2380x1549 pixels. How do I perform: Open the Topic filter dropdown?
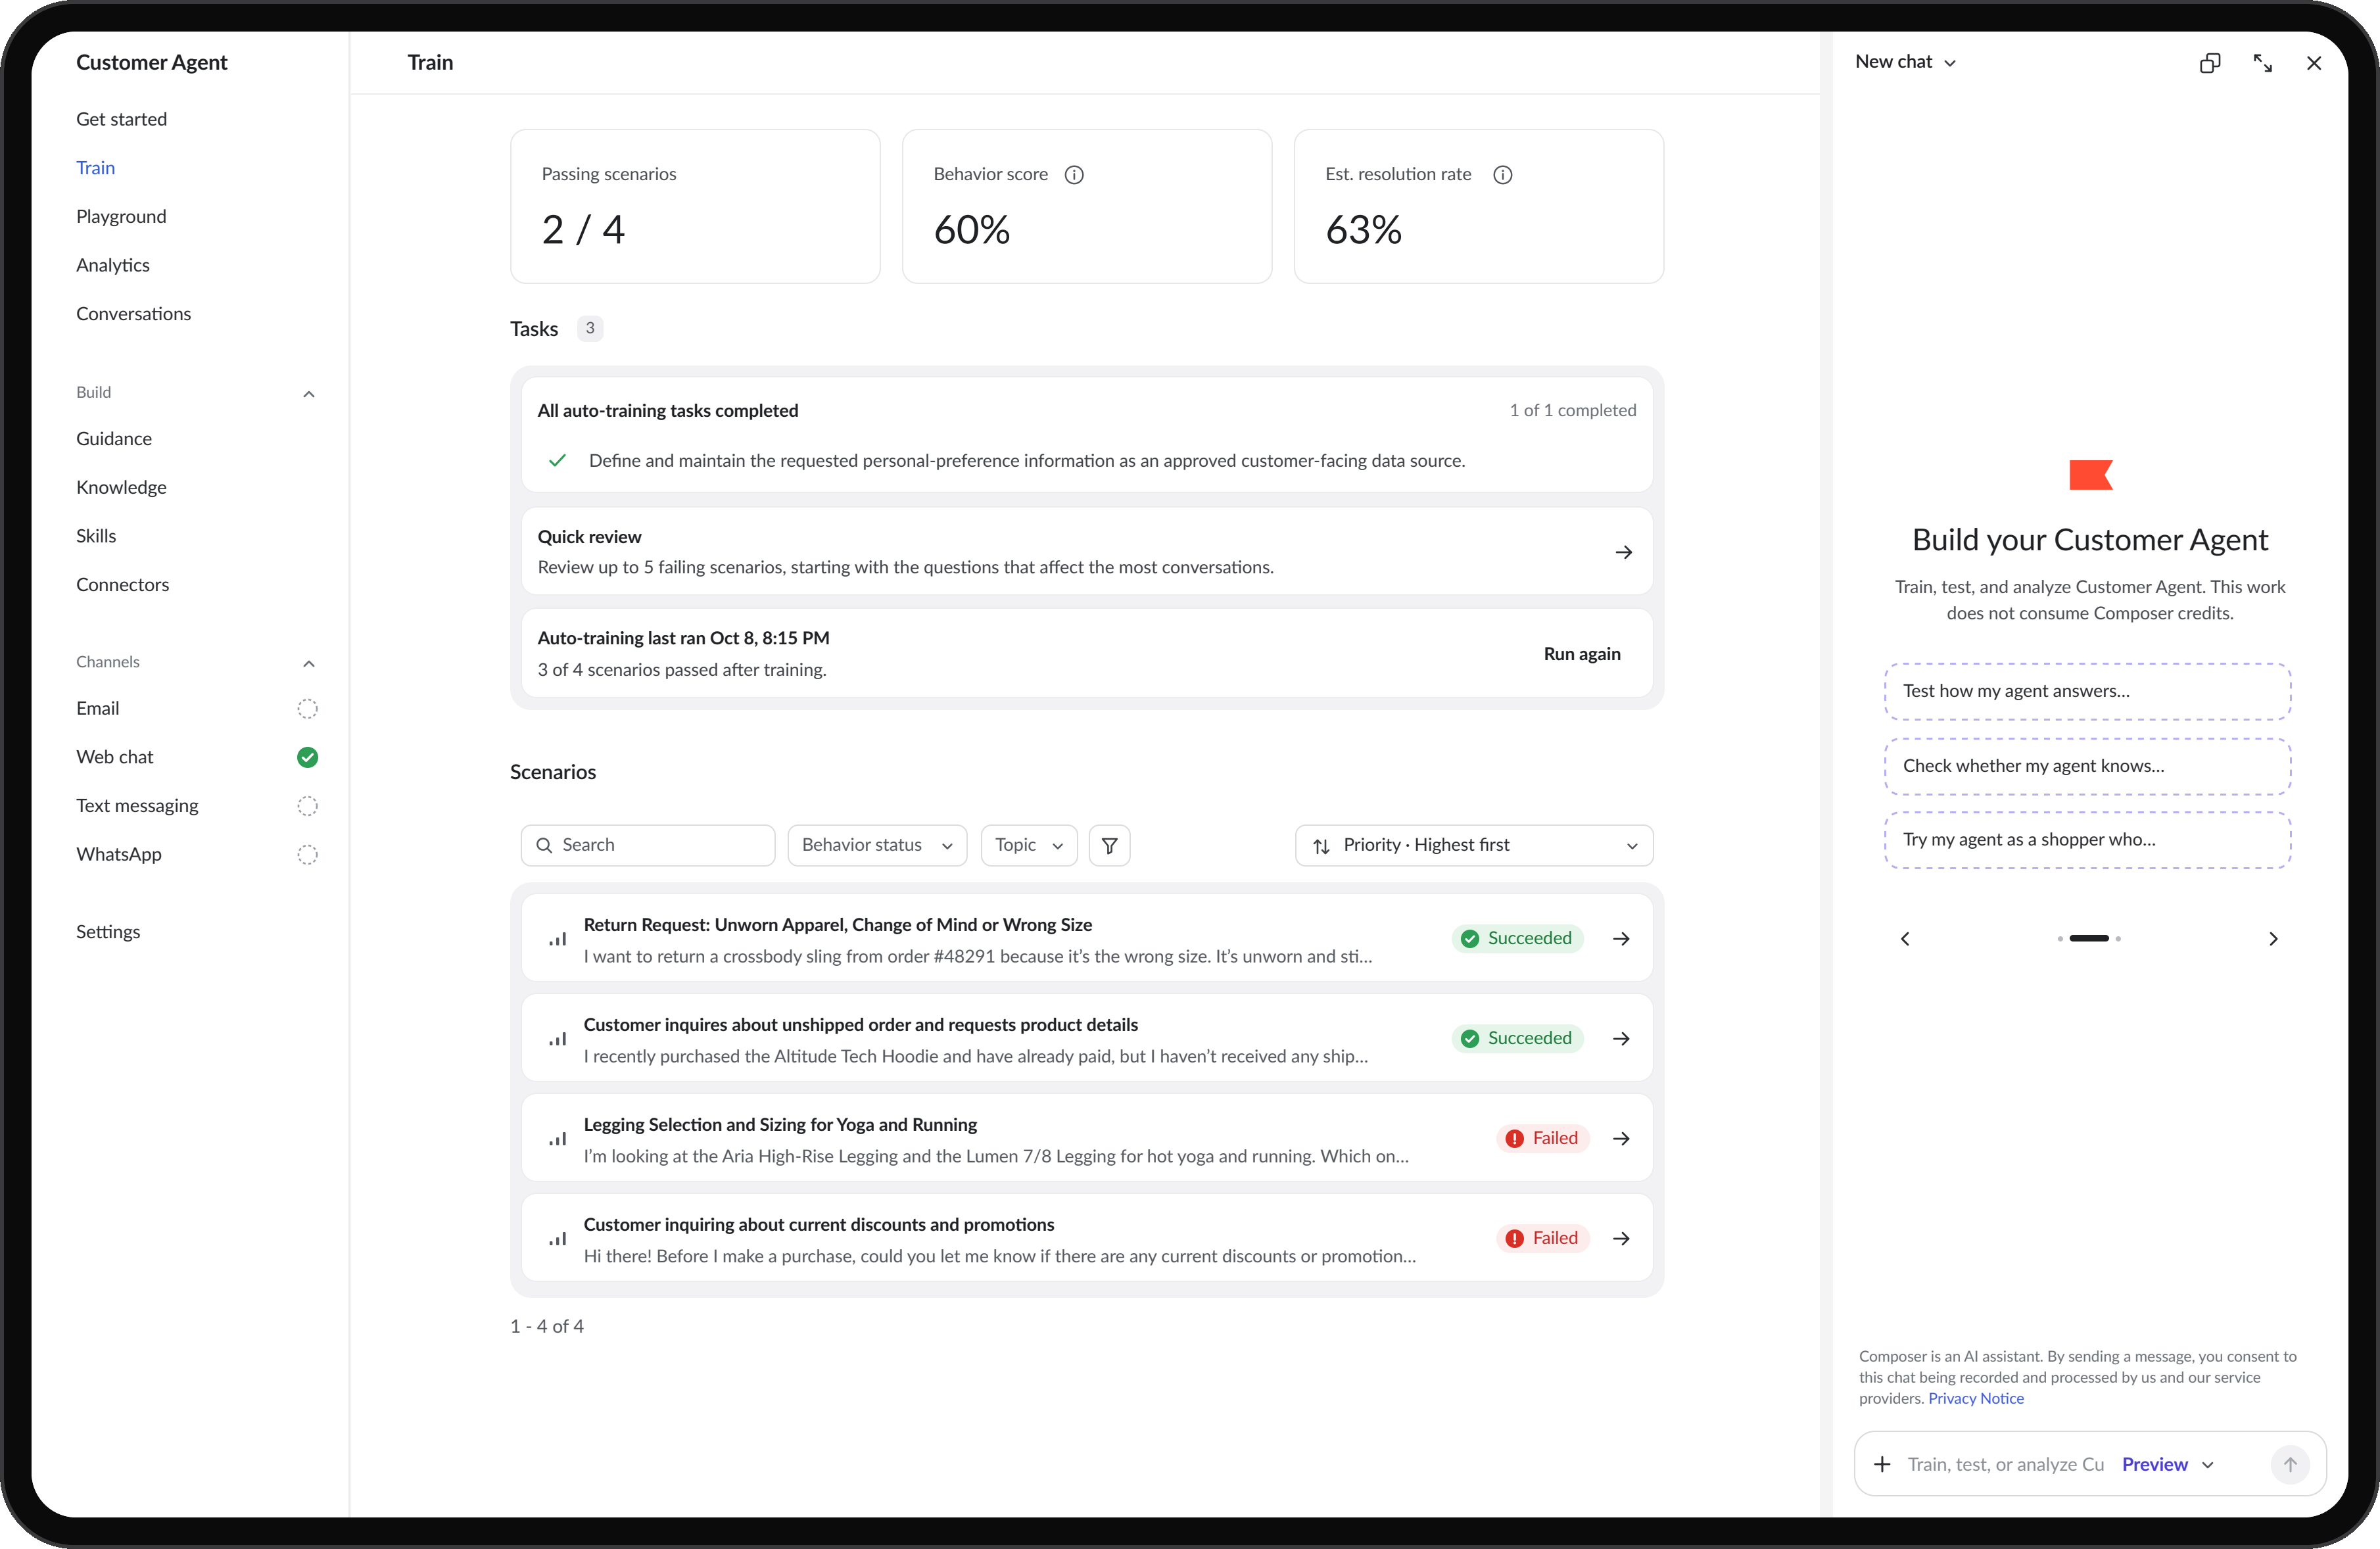(x=1029, y=845)
